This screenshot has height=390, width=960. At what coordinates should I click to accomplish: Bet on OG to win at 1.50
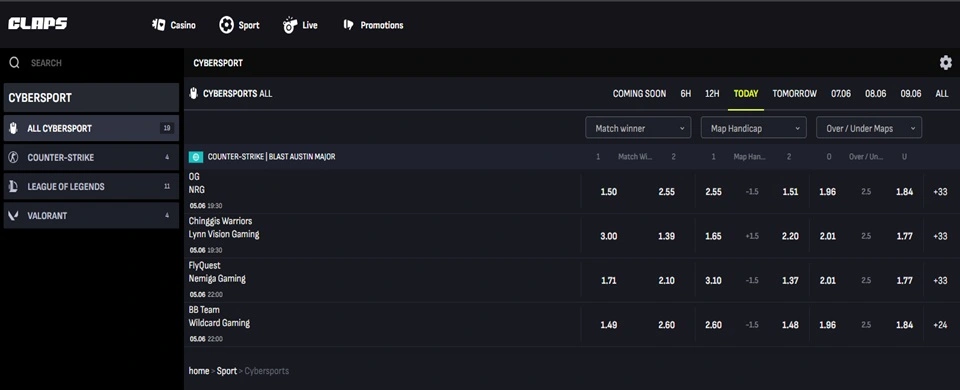[609, 192]
